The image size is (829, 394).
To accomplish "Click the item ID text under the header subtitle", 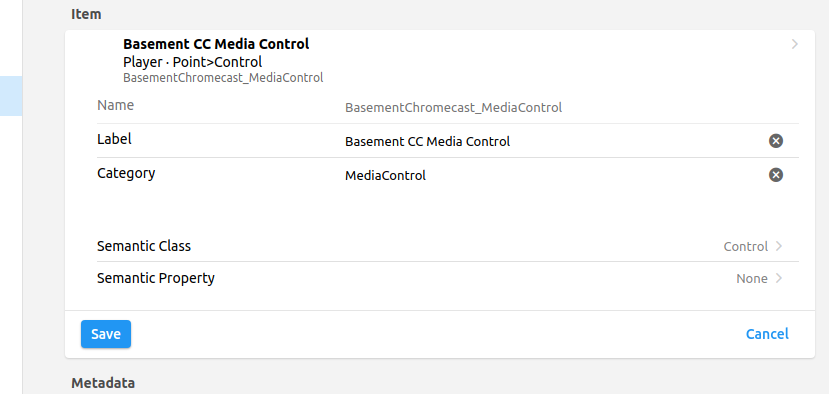I will (223, 78).
